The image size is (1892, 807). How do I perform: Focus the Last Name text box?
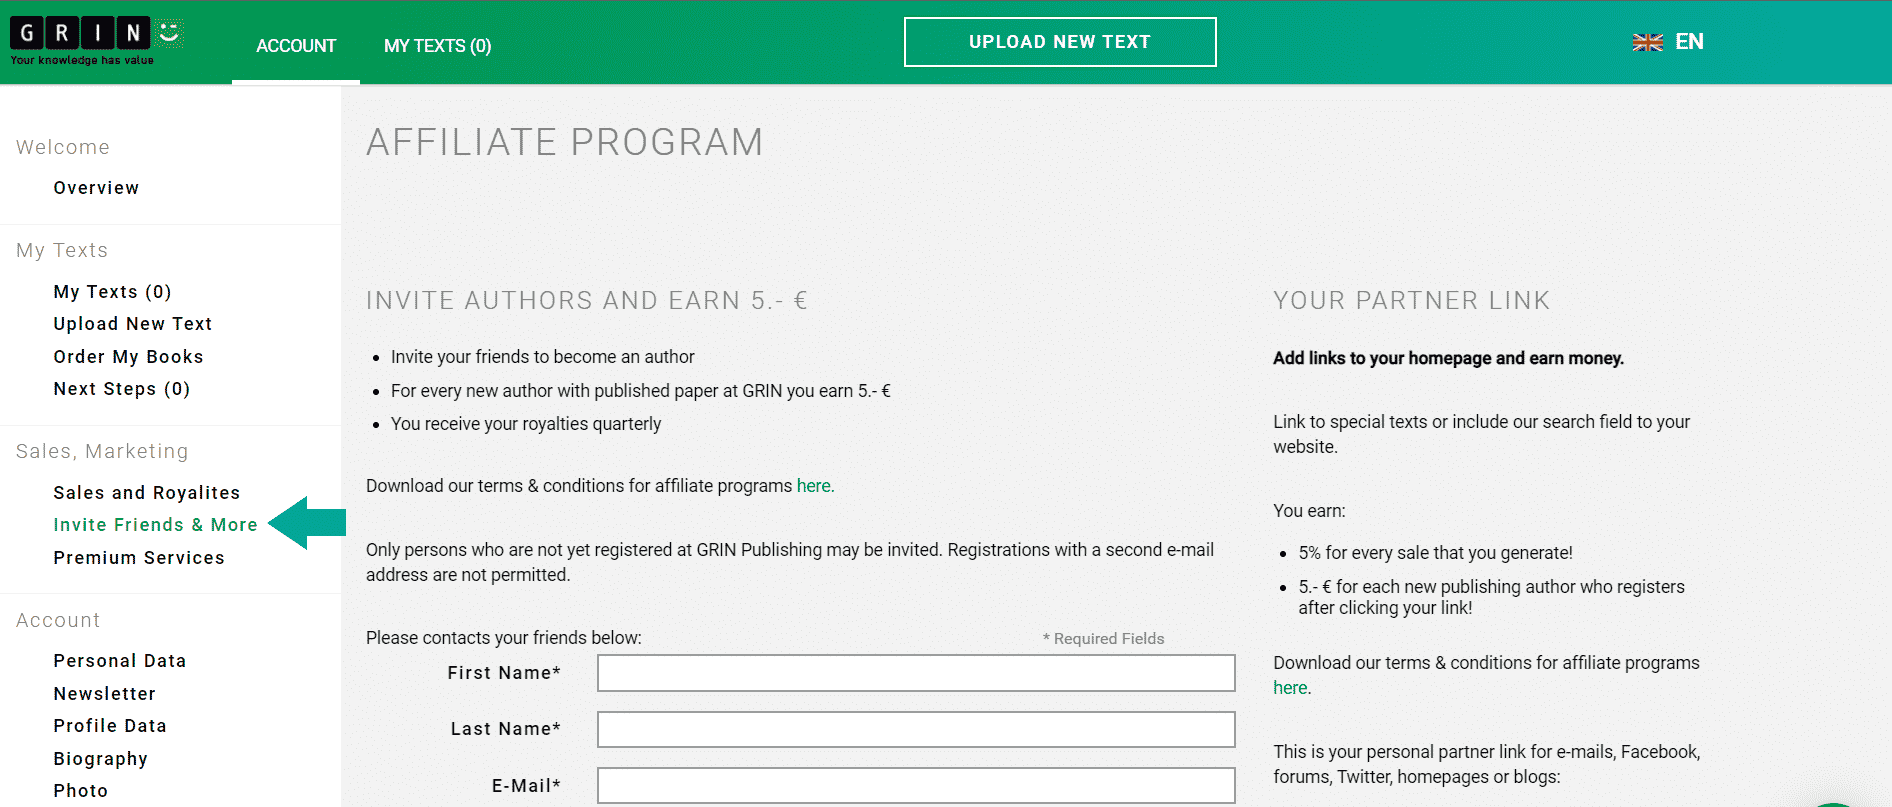(x=915, y=729)
